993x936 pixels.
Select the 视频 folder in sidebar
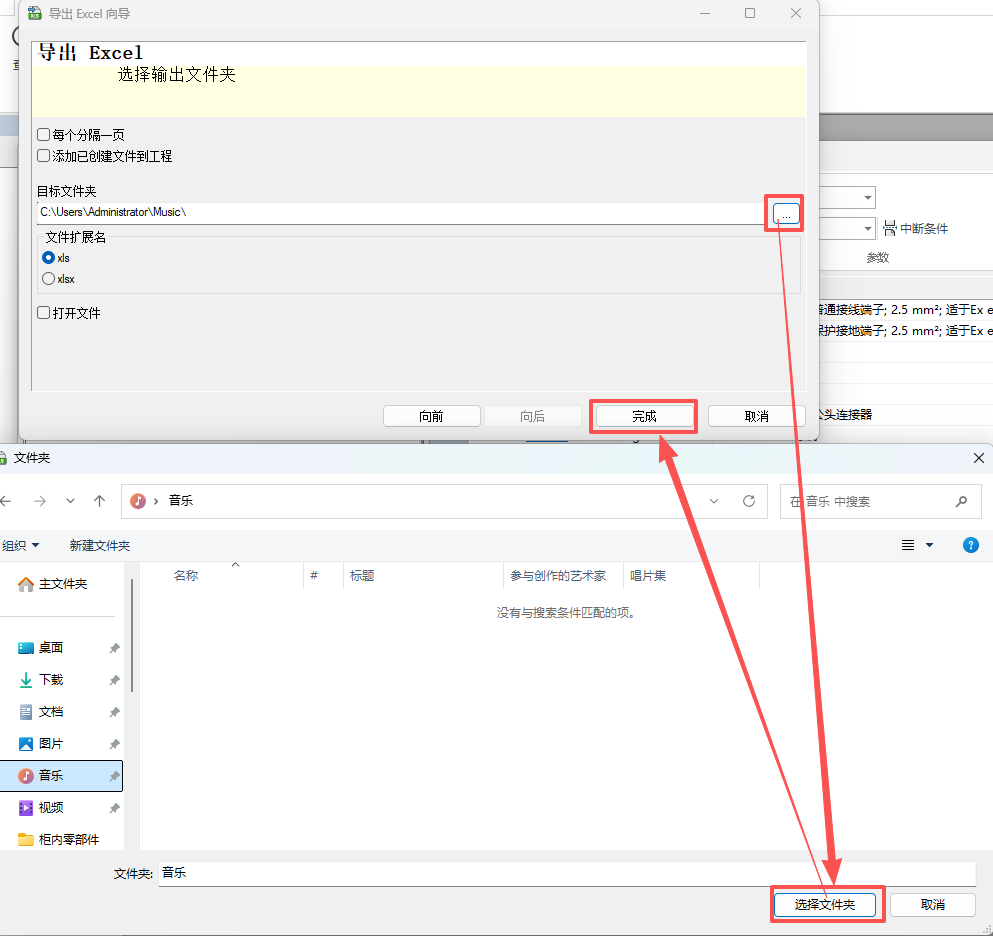[50, 808]
